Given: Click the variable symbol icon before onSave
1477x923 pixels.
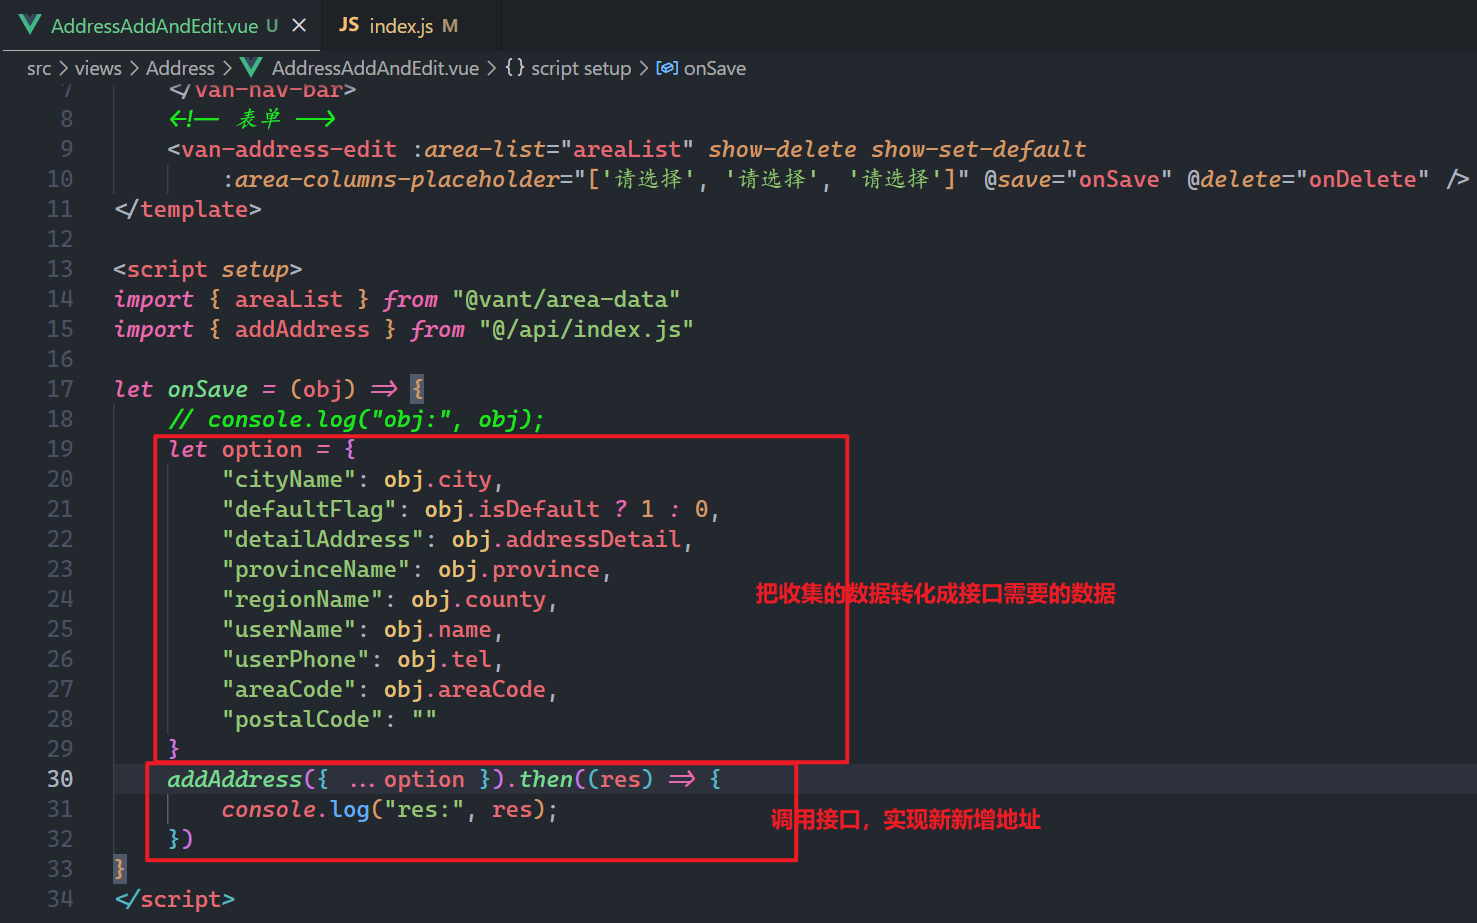Looking at the screenshot, I should coord(667,68).
